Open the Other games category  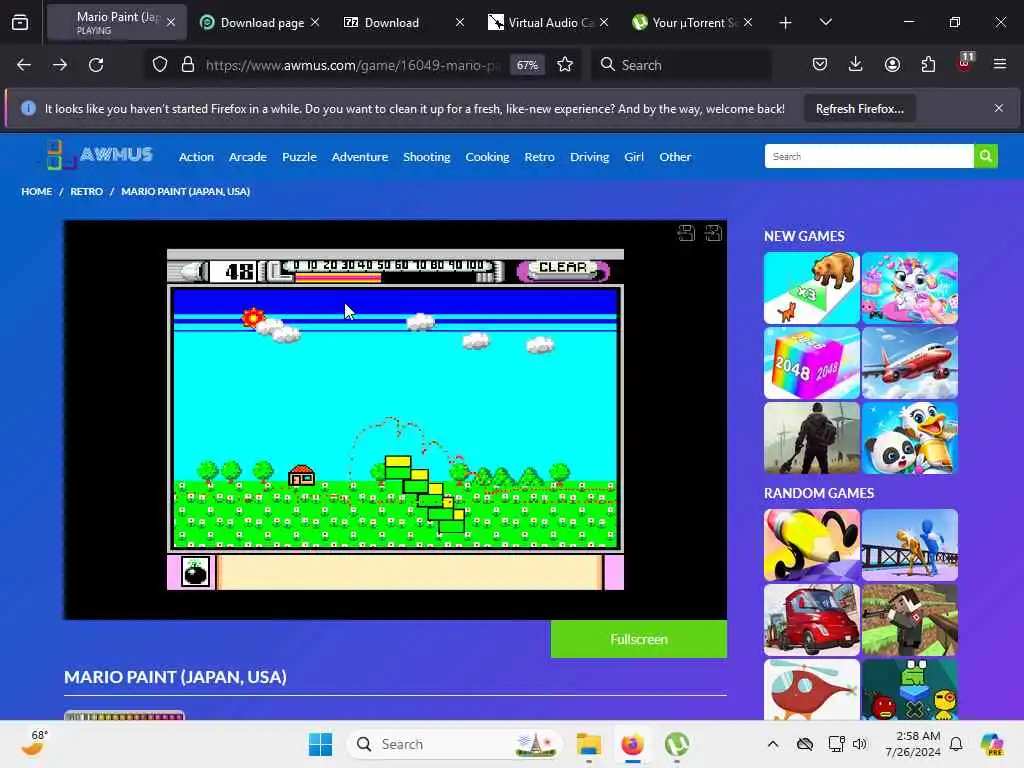point(675,157)
